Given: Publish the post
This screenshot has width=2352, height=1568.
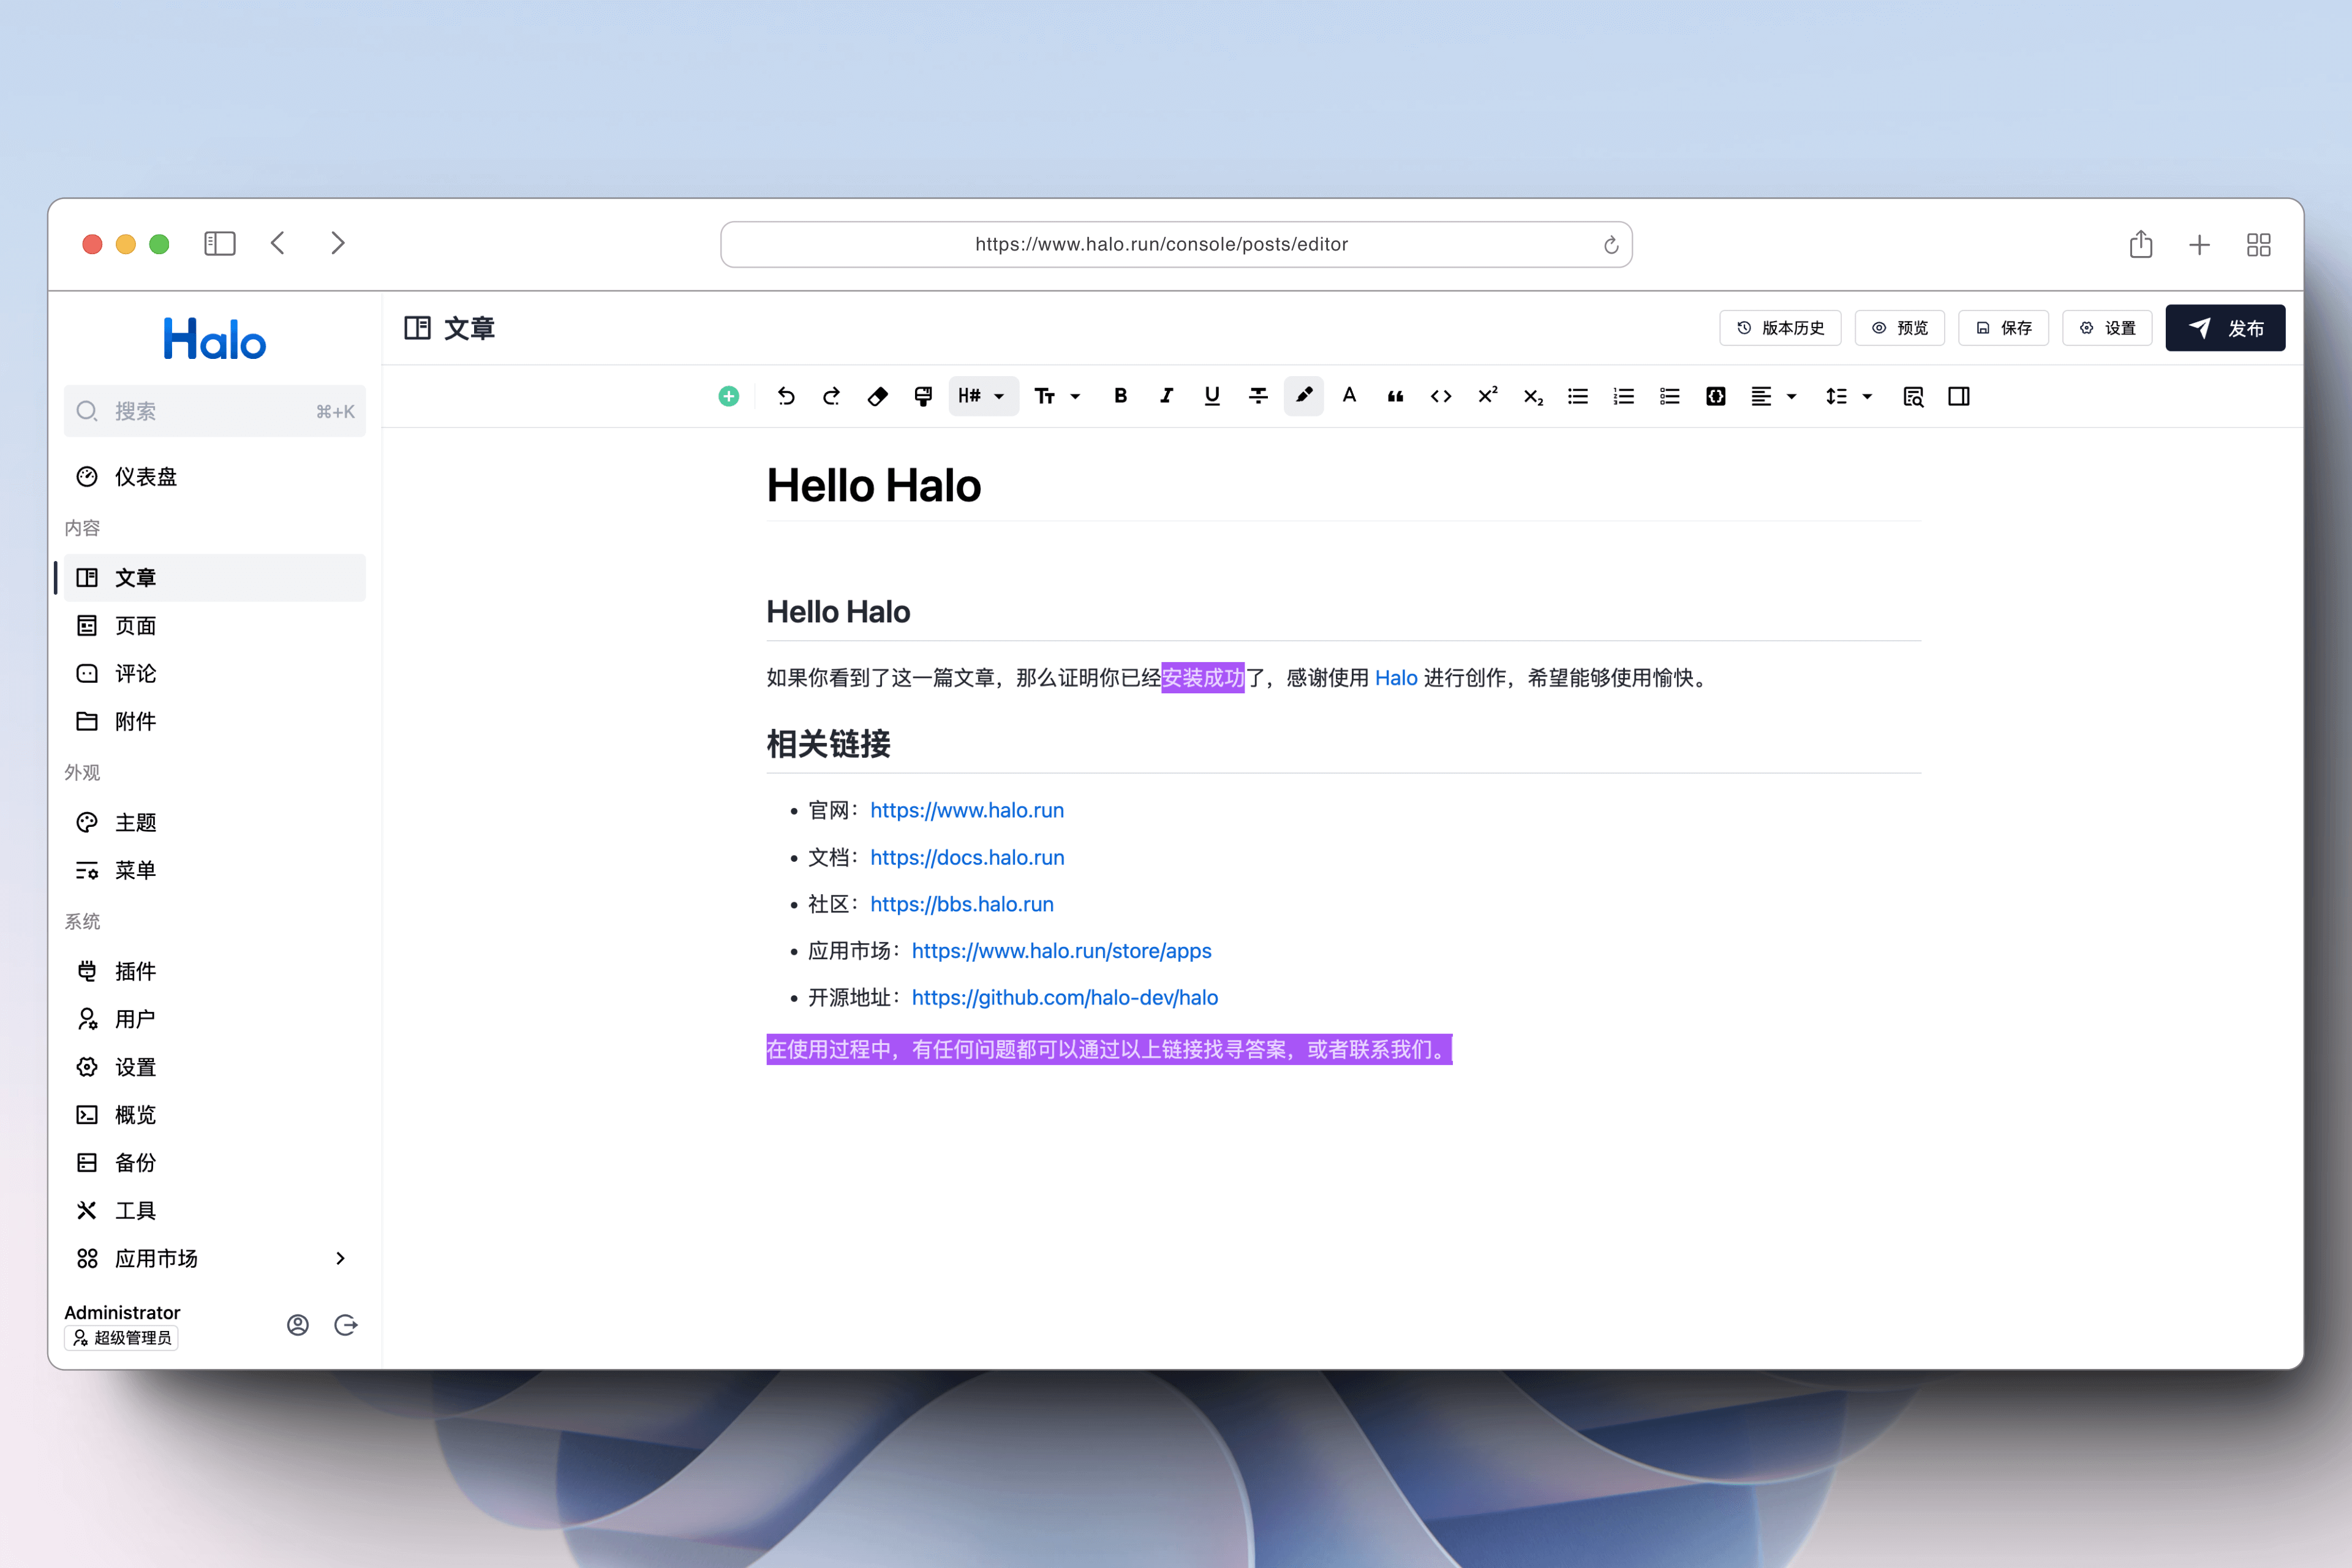Looking at the screenshot, I should 2225,328.
